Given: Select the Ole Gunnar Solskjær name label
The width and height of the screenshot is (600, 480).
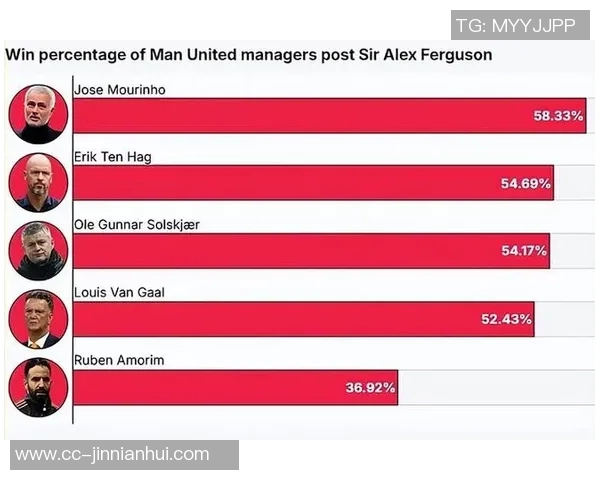Looking at the screenshot, I should pyautogui.click(x=137, y=225).
